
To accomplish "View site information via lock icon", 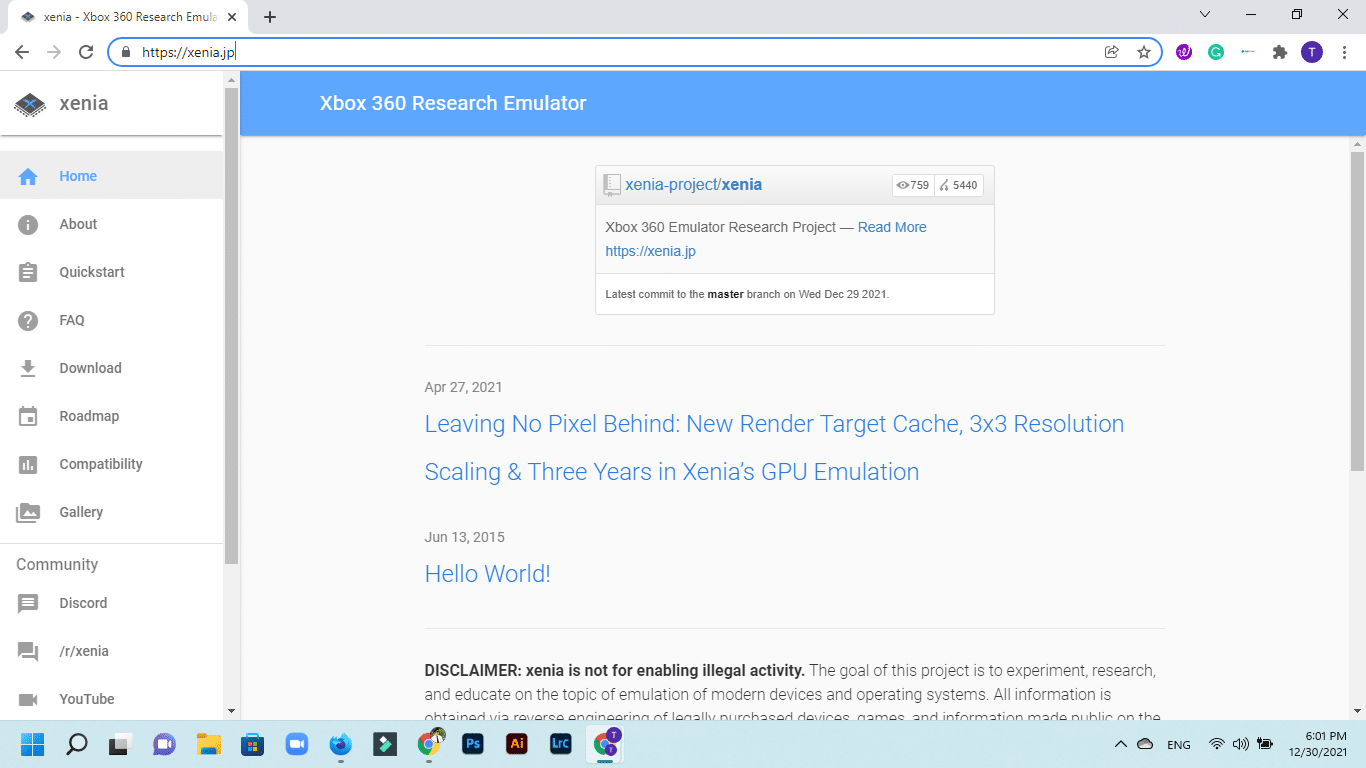I will click(x=125, y=52).
